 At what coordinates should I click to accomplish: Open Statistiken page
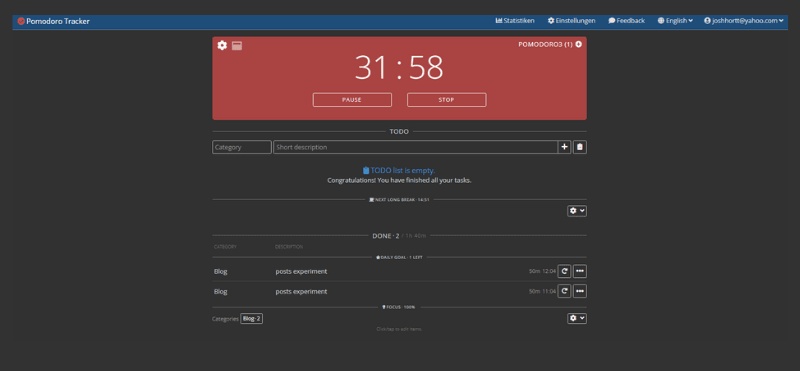pos(515,21)
